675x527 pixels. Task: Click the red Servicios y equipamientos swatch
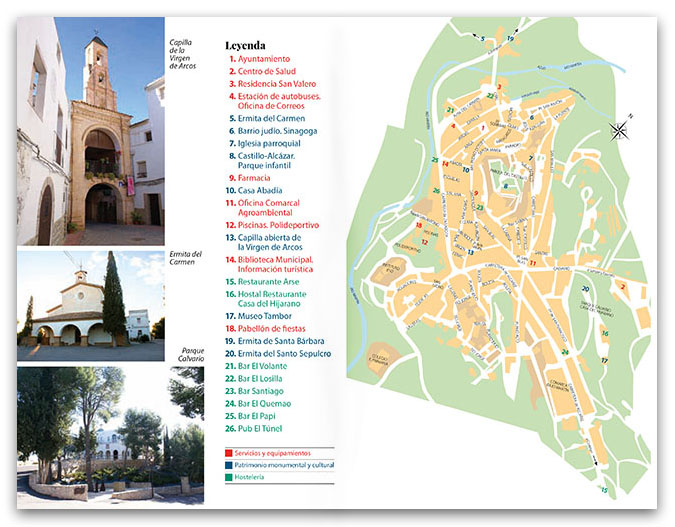pyautogui.click(x=230, y=453)
